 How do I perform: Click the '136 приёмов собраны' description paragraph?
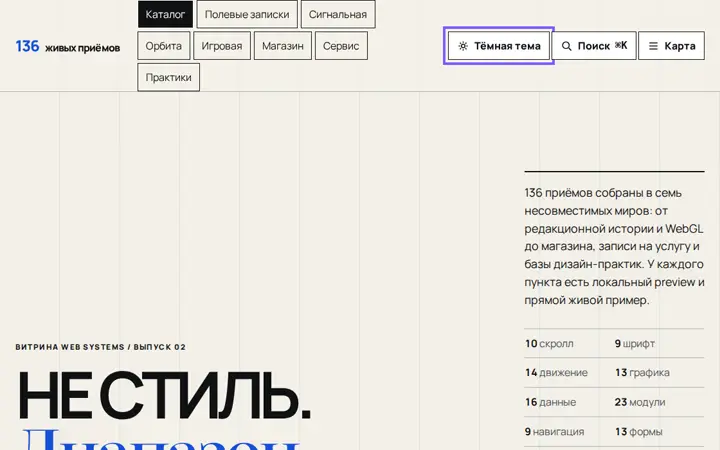click(614, 247)
